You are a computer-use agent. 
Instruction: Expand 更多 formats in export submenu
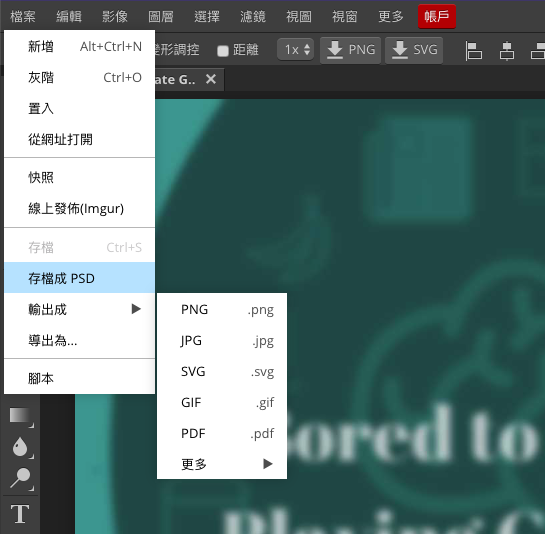click(222, 464)
